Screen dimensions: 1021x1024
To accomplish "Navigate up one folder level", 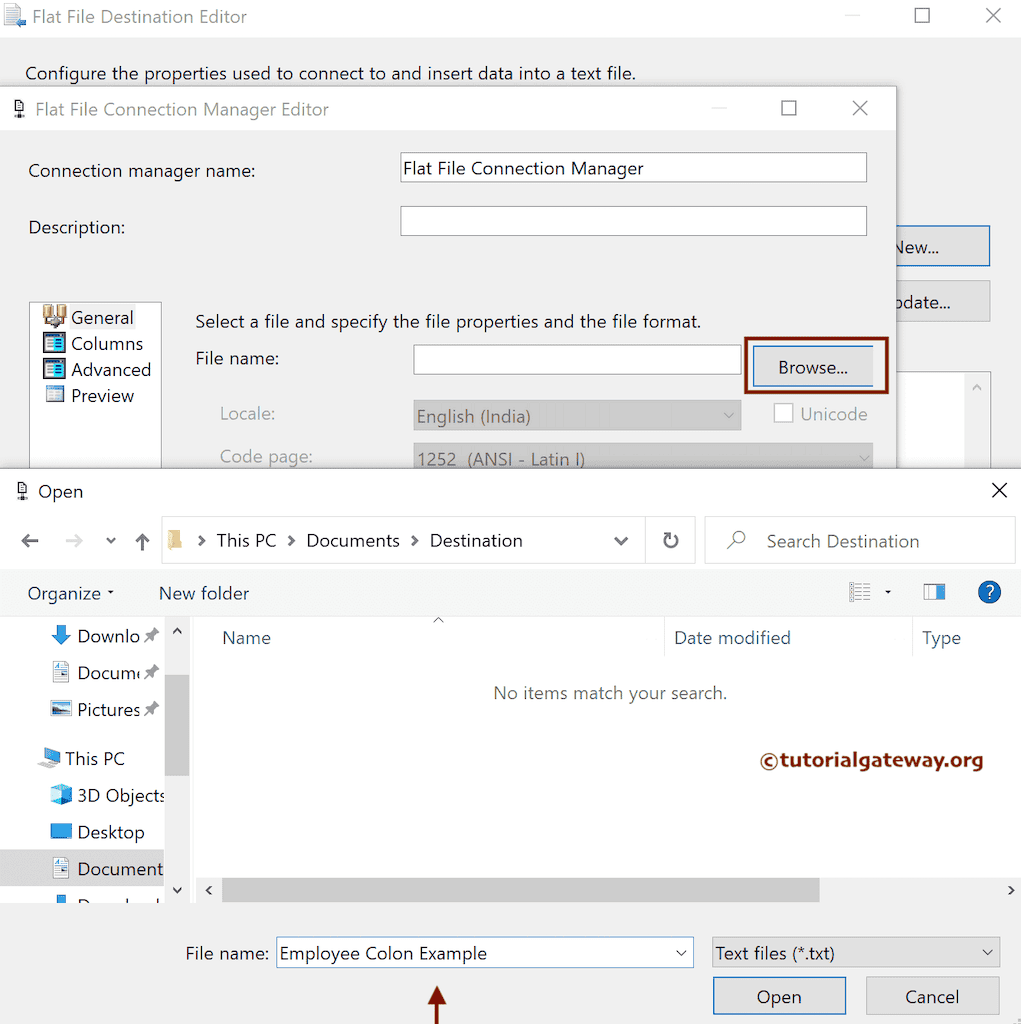I will (x=142, y=540).
